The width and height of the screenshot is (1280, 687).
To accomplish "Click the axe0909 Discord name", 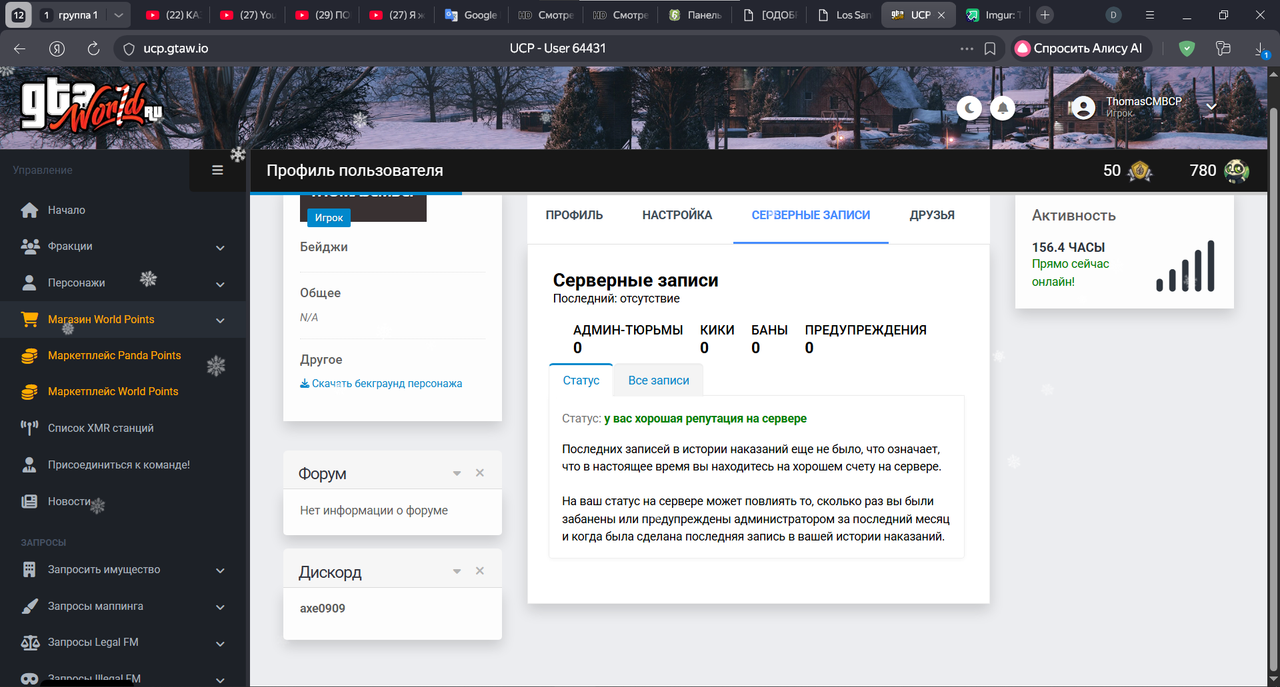I will [x=323, y=608].
